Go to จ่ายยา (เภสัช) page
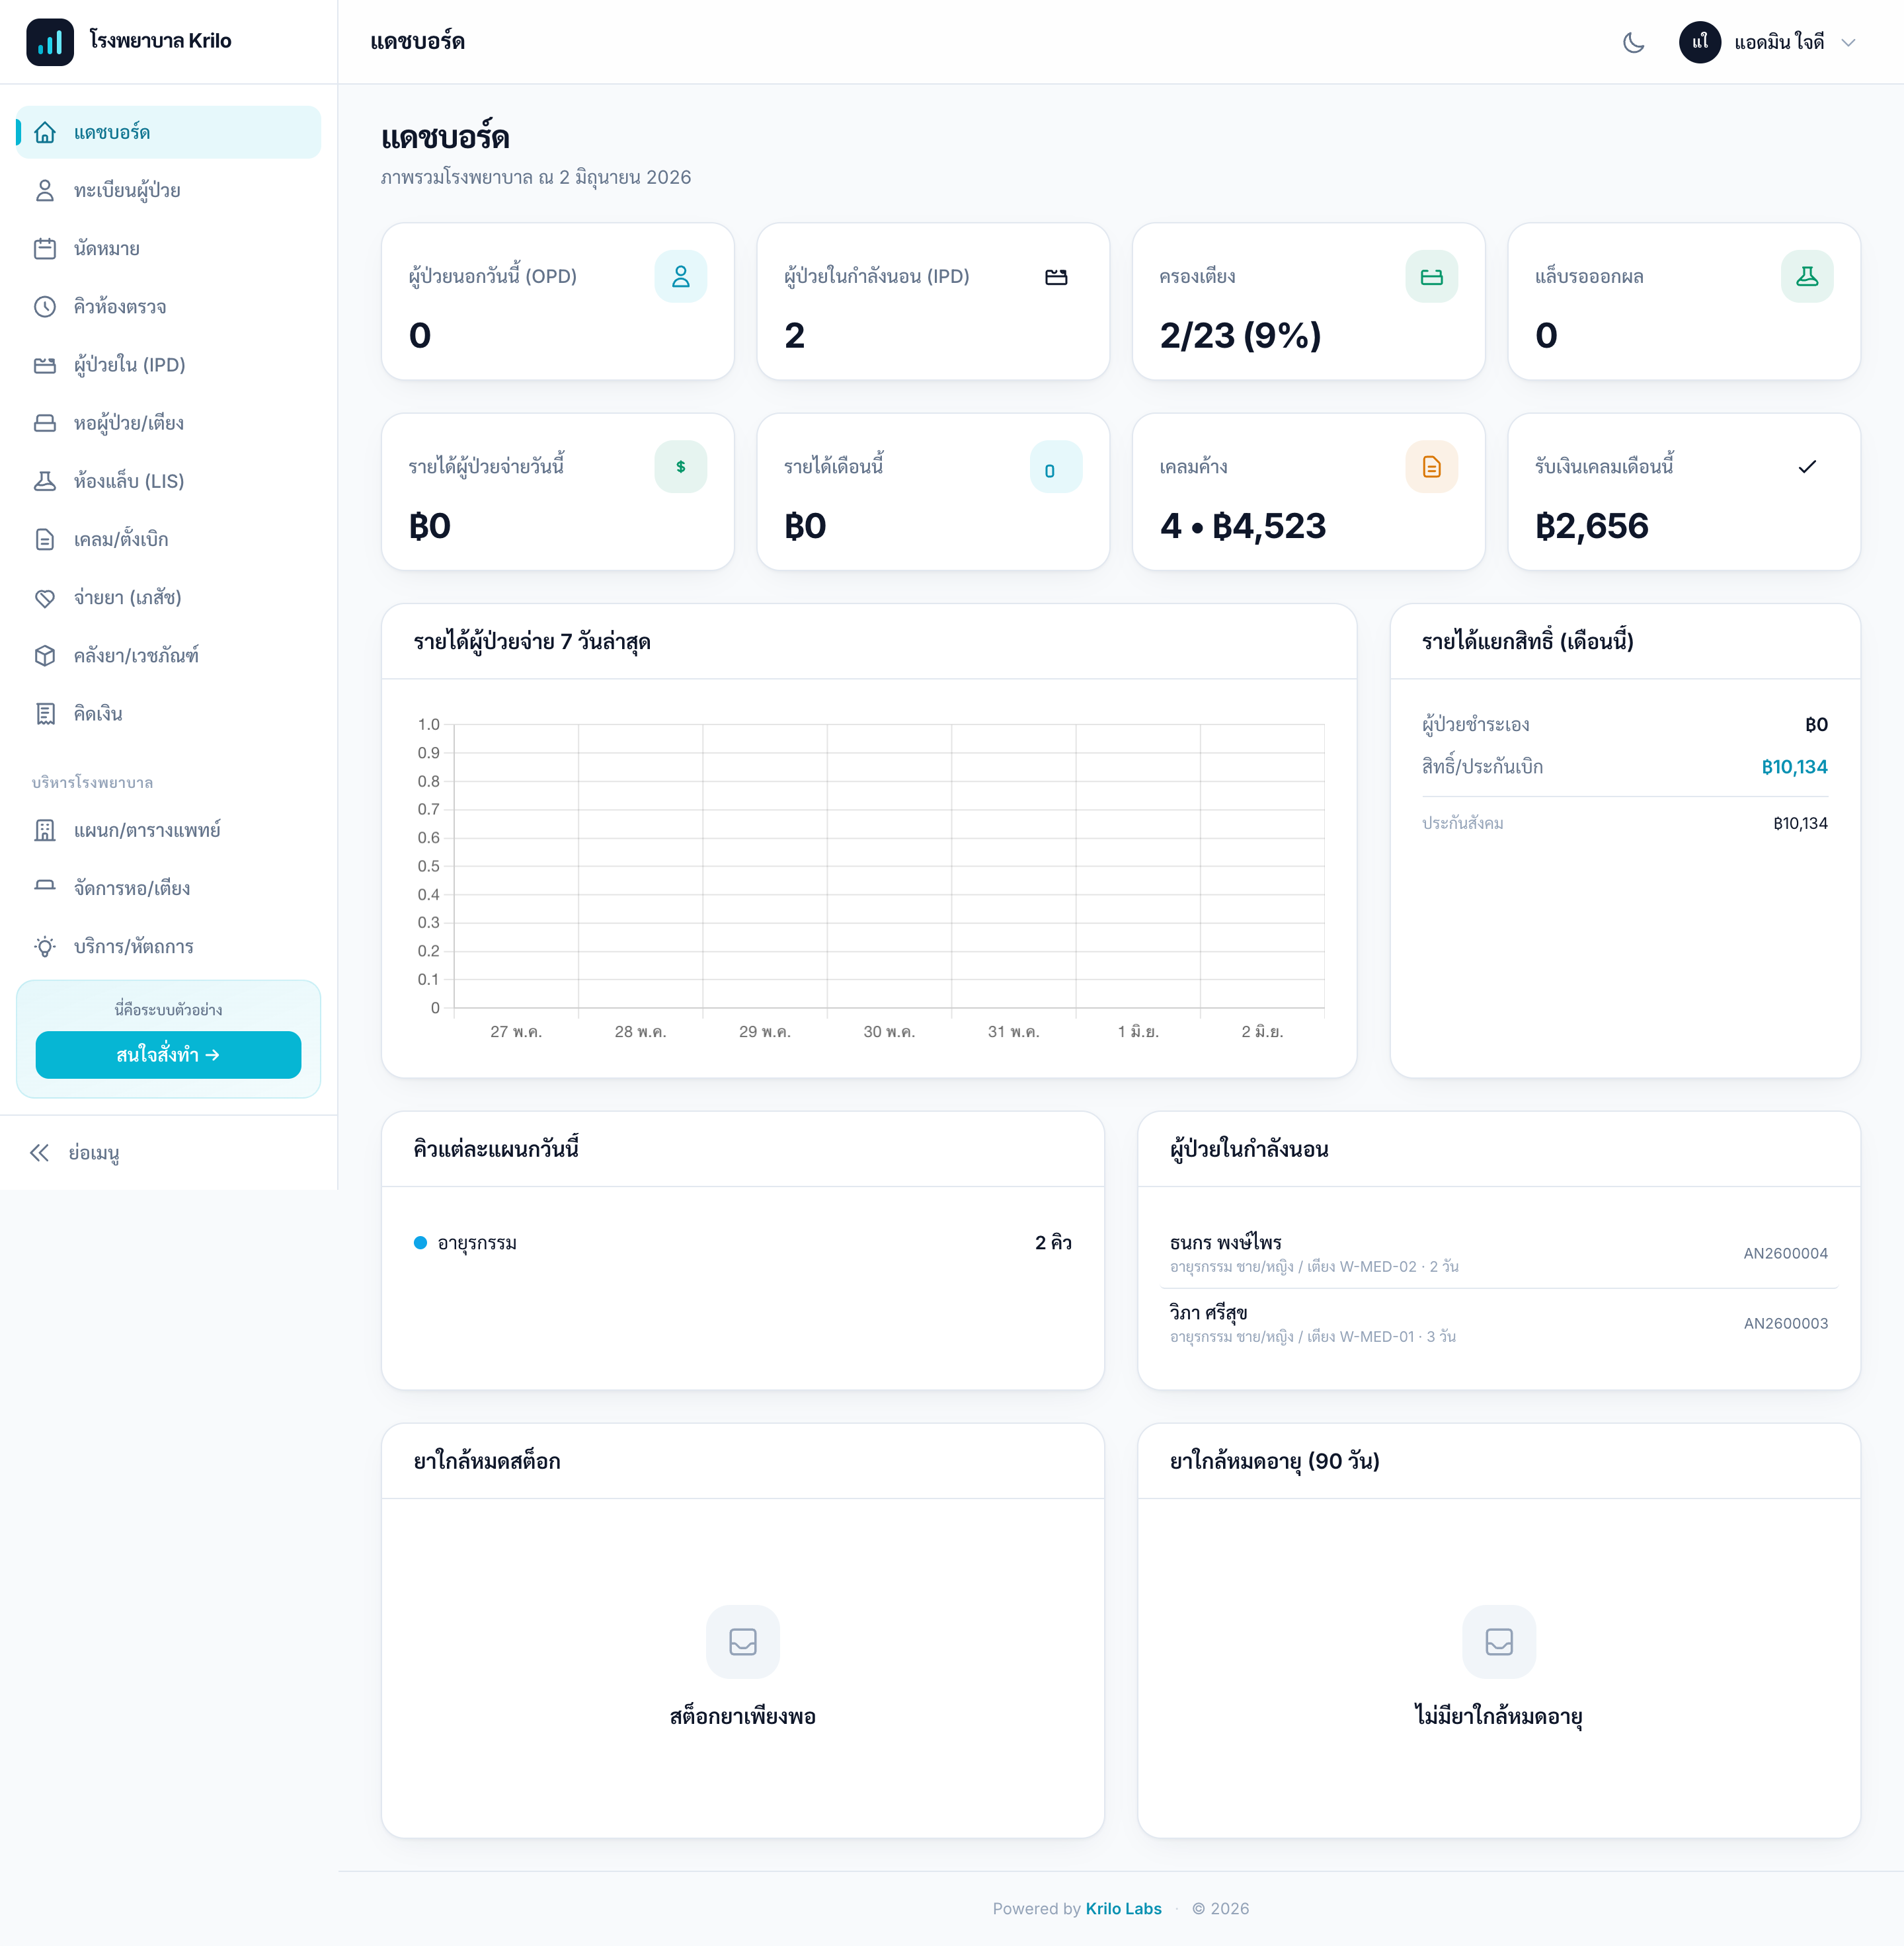 click(169, 597)
